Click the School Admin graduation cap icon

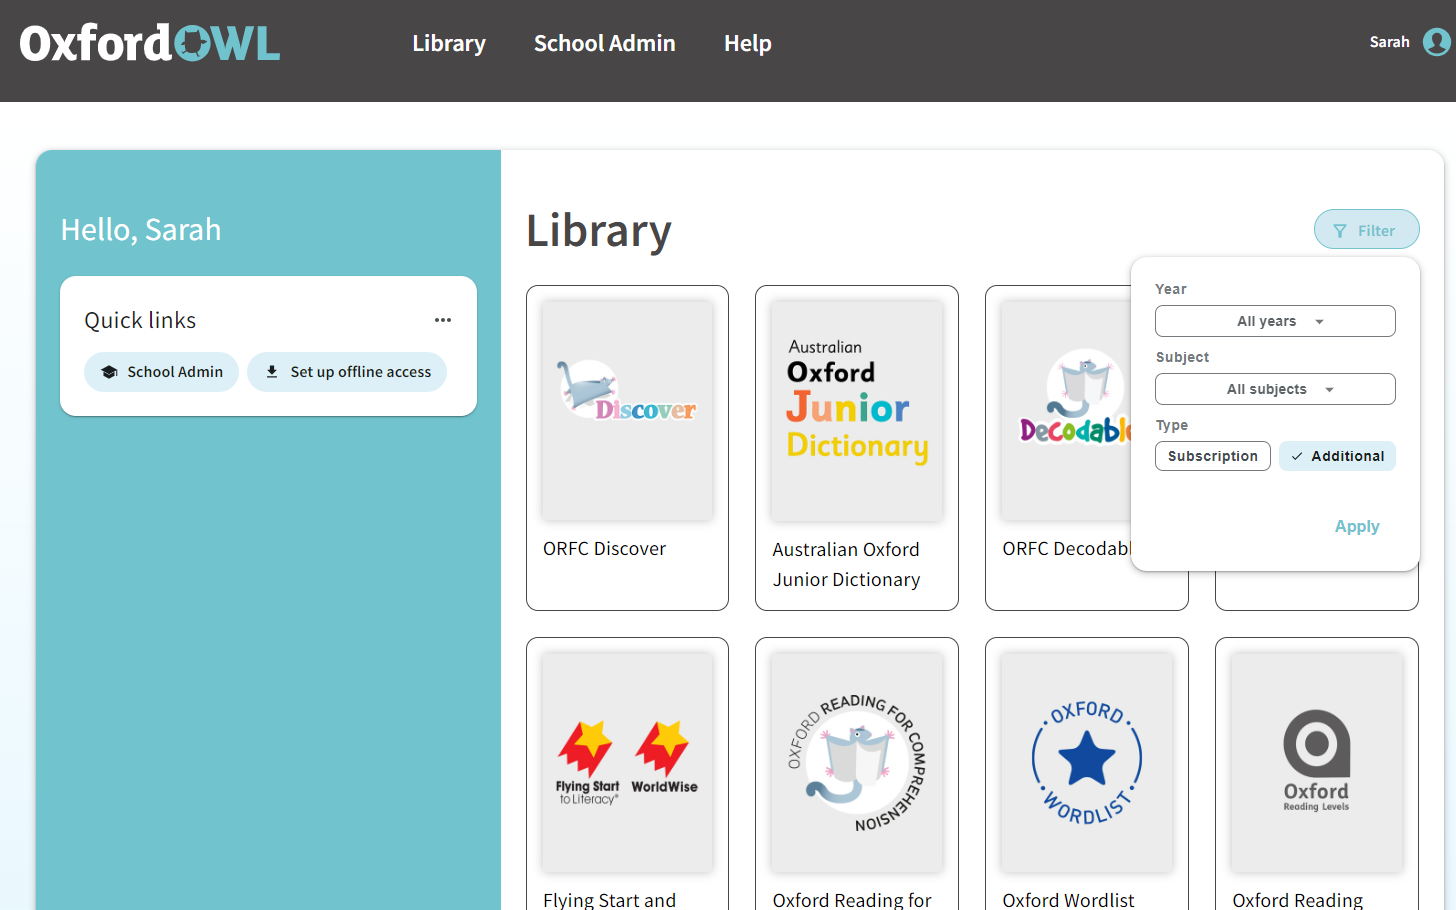[x=109, y=372]
